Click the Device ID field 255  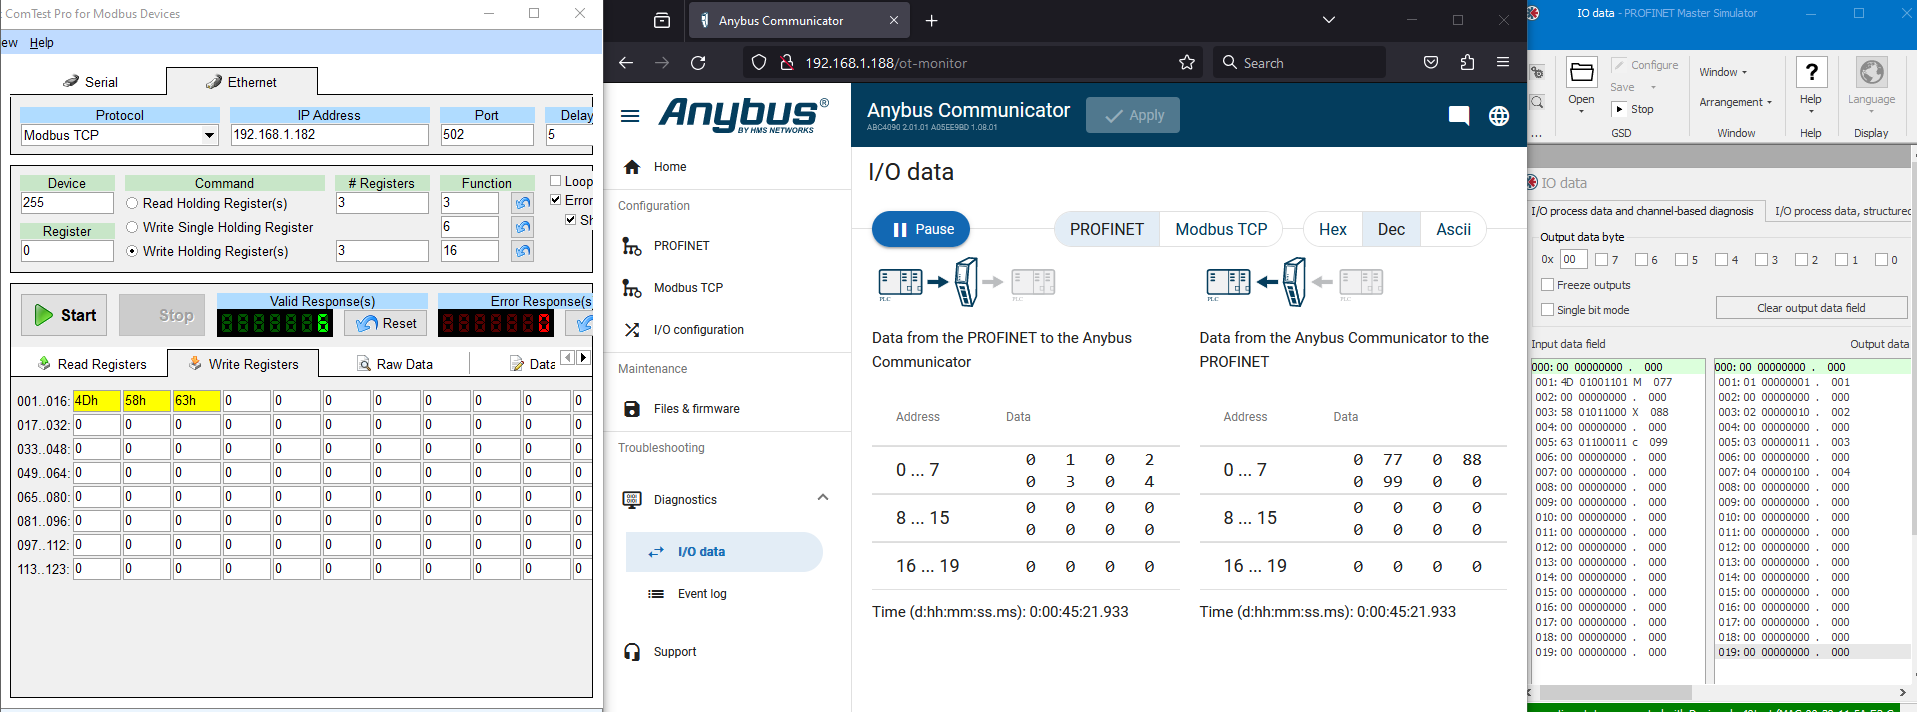click(x=67, y=203)
